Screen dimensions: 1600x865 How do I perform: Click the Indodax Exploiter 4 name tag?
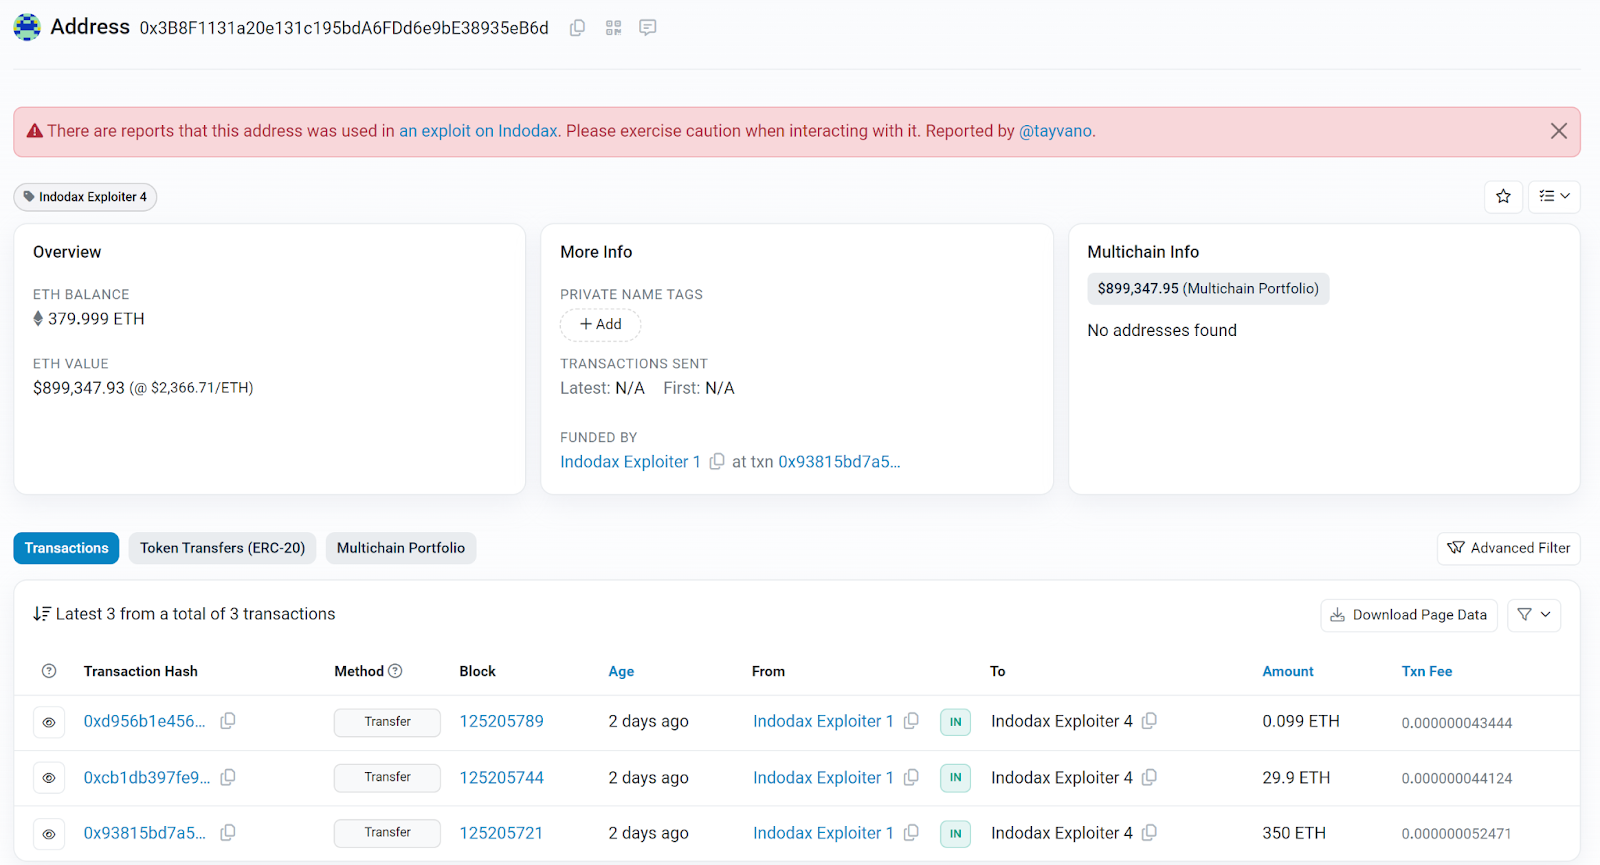pyautogui.click(x=85, y=197)
